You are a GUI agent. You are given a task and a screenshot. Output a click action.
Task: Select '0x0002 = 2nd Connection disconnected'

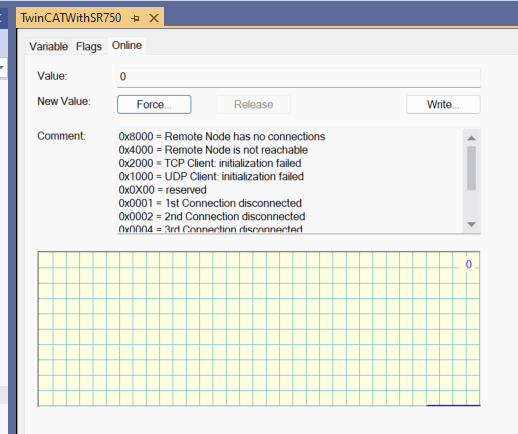(x=212, y=217)
